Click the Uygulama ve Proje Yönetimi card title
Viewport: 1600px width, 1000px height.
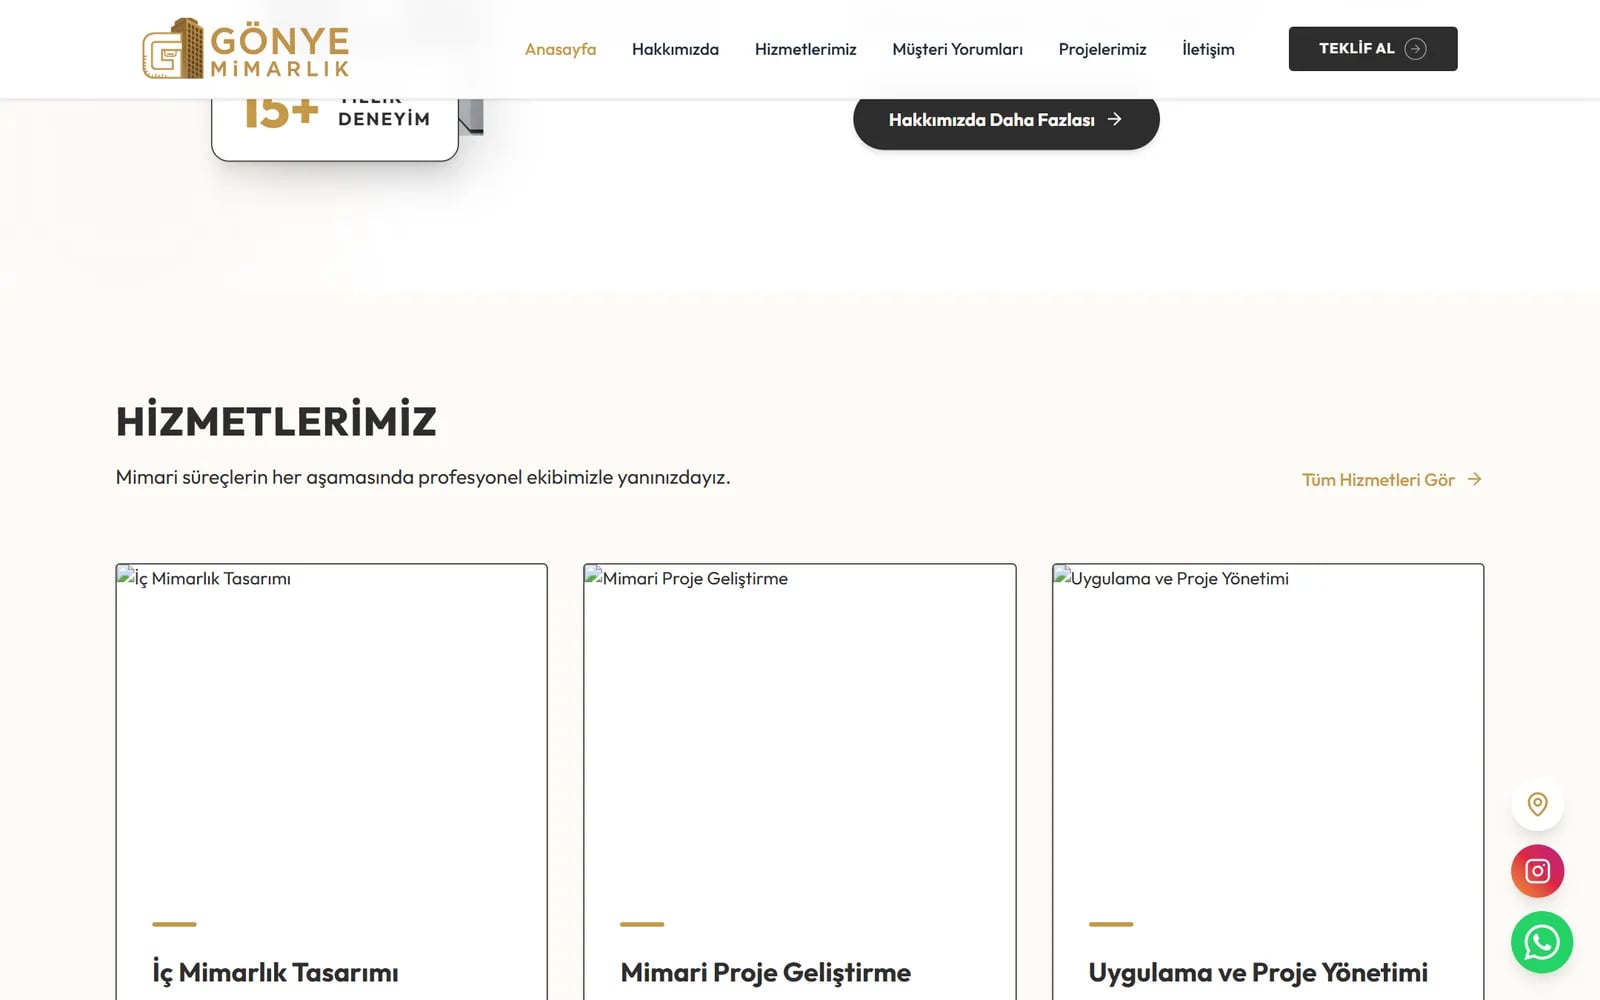(1258, 972)
